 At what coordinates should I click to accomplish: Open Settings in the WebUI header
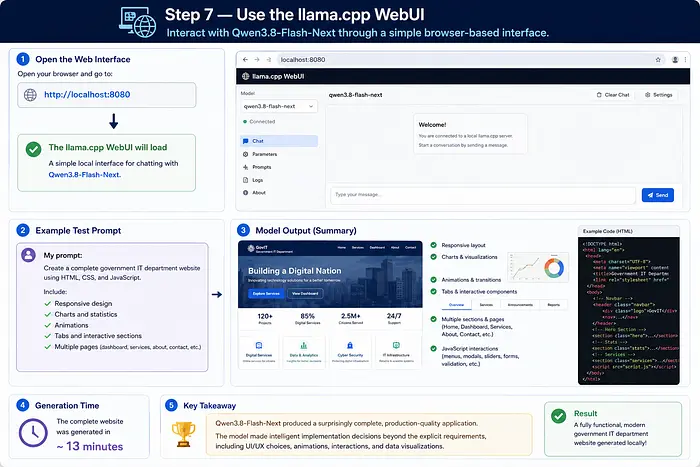pos(659,95)
